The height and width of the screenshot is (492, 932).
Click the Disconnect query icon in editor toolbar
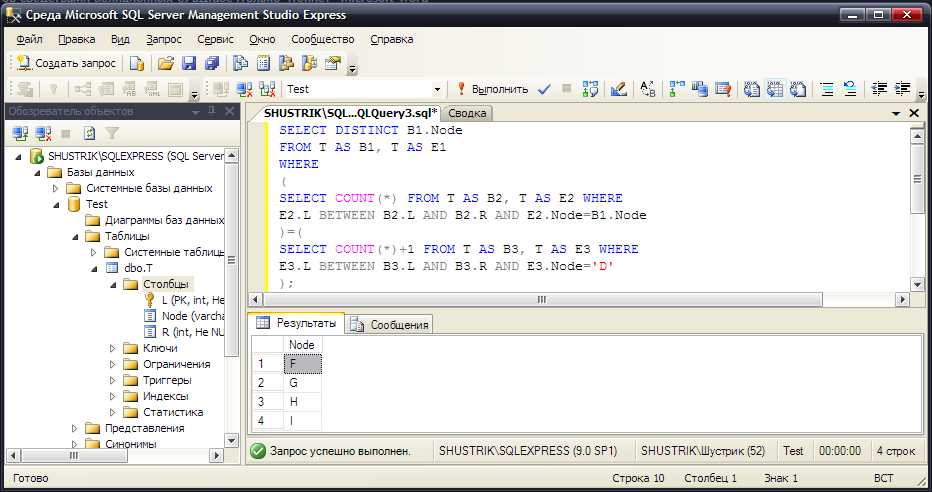pyautogui.click(x=244, y=89)
